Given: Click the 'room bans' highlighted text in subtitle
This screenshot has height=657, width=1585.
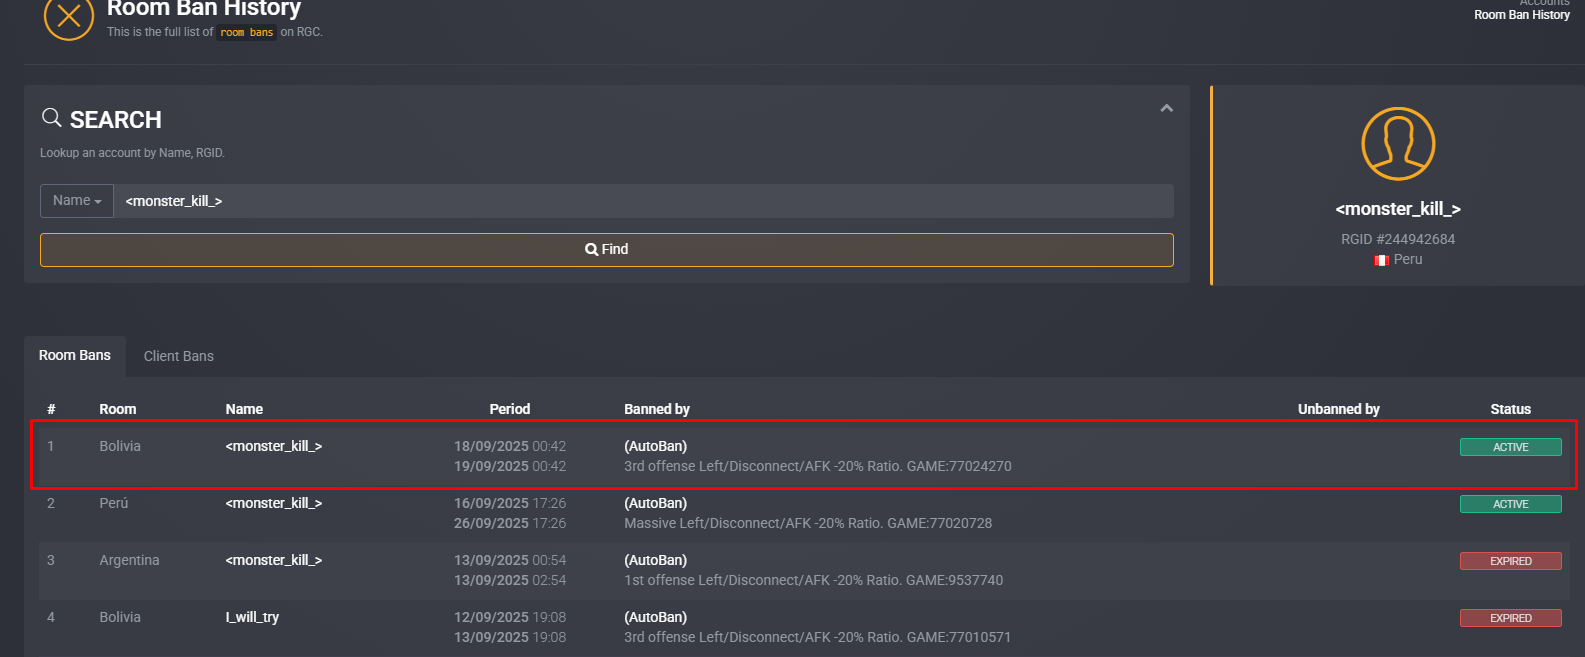Looking at the screenshot, I should point(247,32).
